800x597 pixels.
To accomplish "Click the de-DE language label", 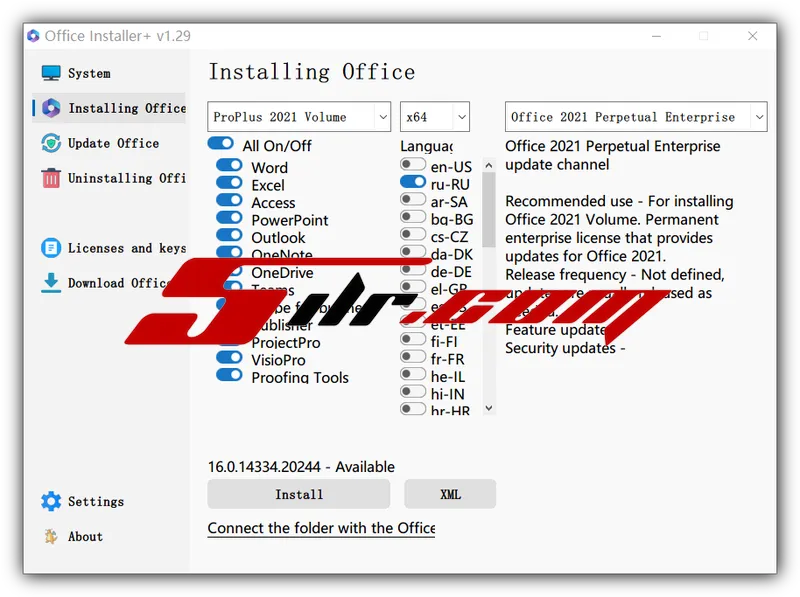I will tap(452, 272).
